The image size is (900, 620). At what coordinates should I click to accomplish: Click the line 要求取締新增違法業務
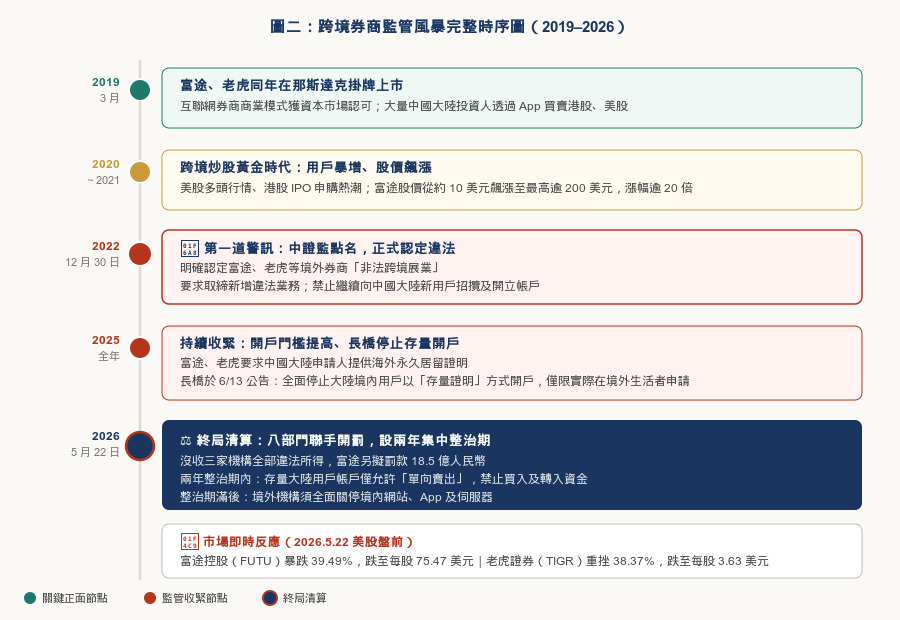[360, 286]
